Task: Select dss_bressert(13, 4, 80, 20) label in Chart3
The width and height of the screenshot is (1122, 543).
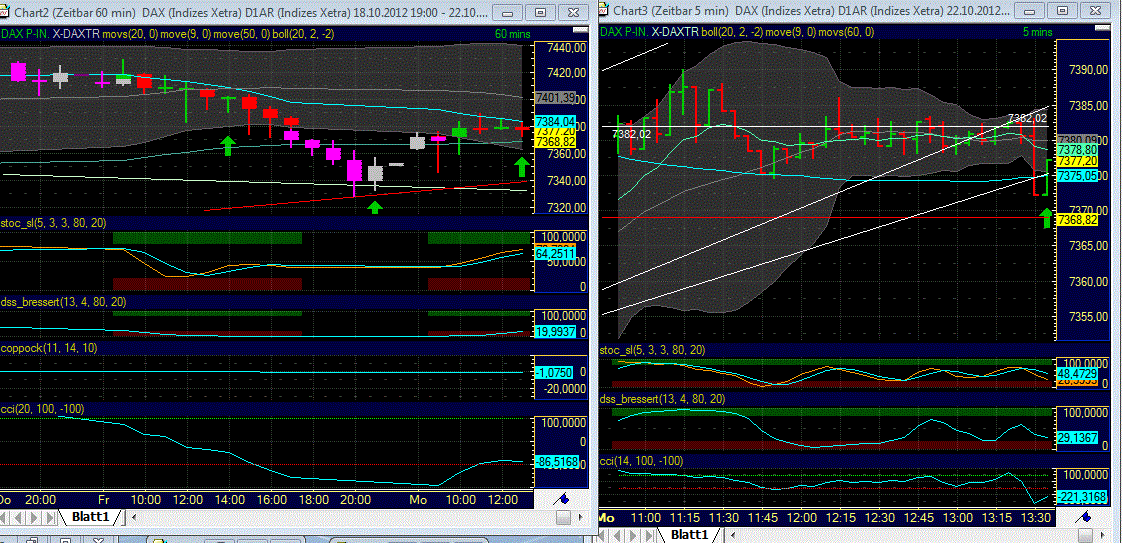Action: click(x=663, y=398)
